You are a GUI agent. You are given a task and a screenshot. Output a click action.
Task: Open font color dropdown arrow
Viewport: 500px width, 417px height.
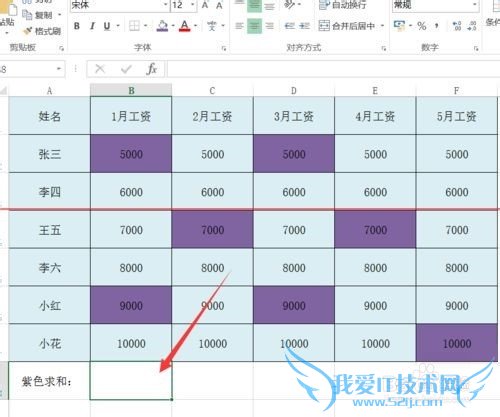pos(195,26)
